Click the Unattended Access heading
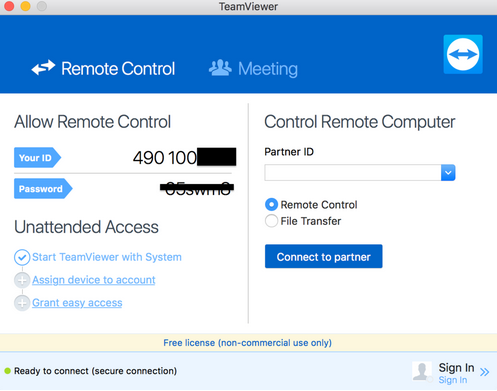Image resolution: width=497 pixels, height=391 pixels. pos(86,227)
